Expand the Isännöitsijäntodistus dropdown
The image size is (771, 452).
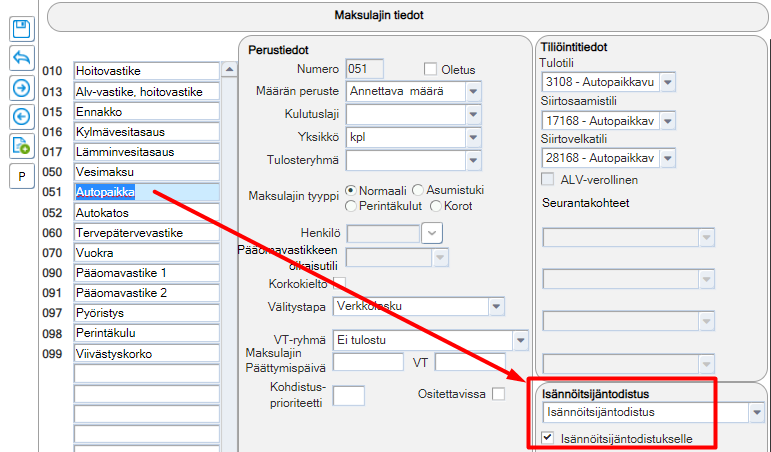757,412
